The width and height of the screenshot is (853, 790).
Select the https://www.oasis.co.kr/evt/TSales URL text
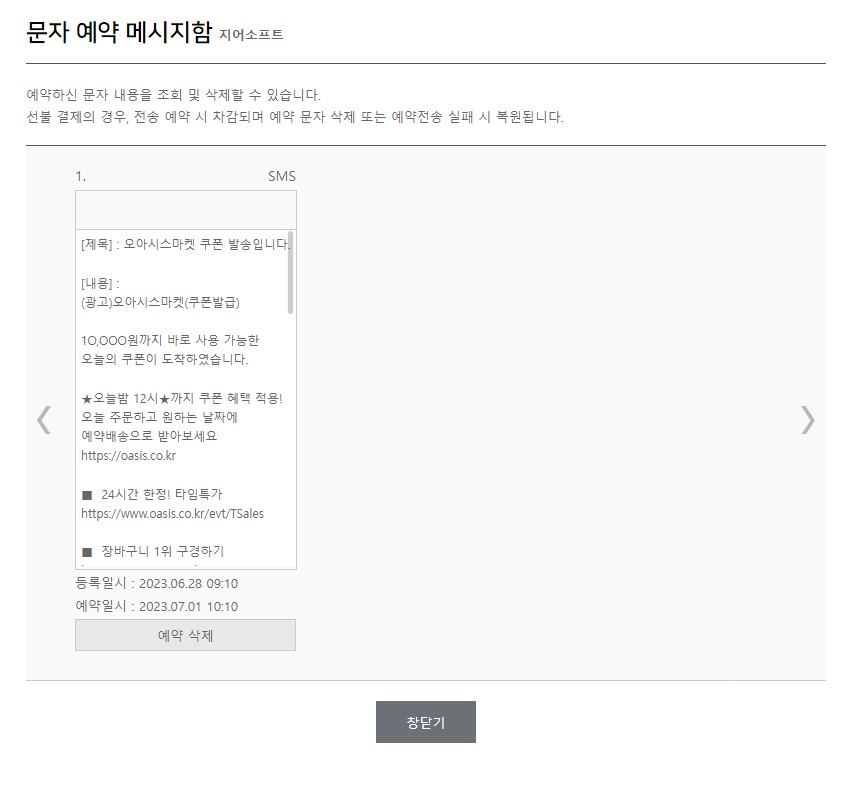point(172,514)
